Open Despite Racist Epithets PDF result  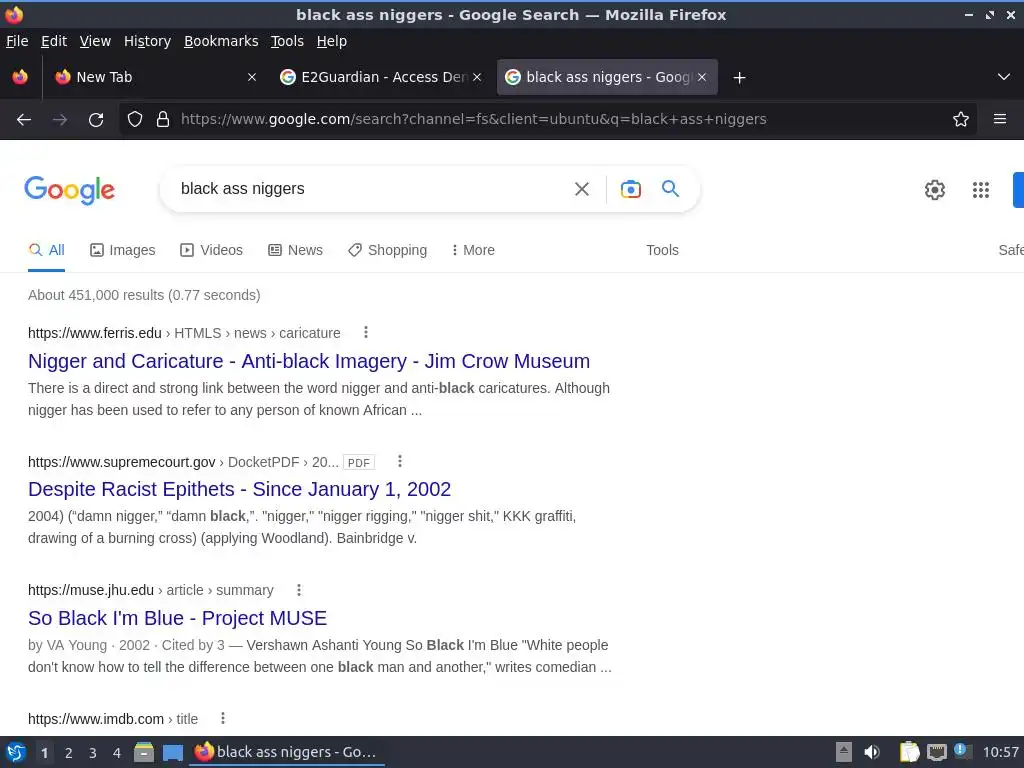(240, 489)
